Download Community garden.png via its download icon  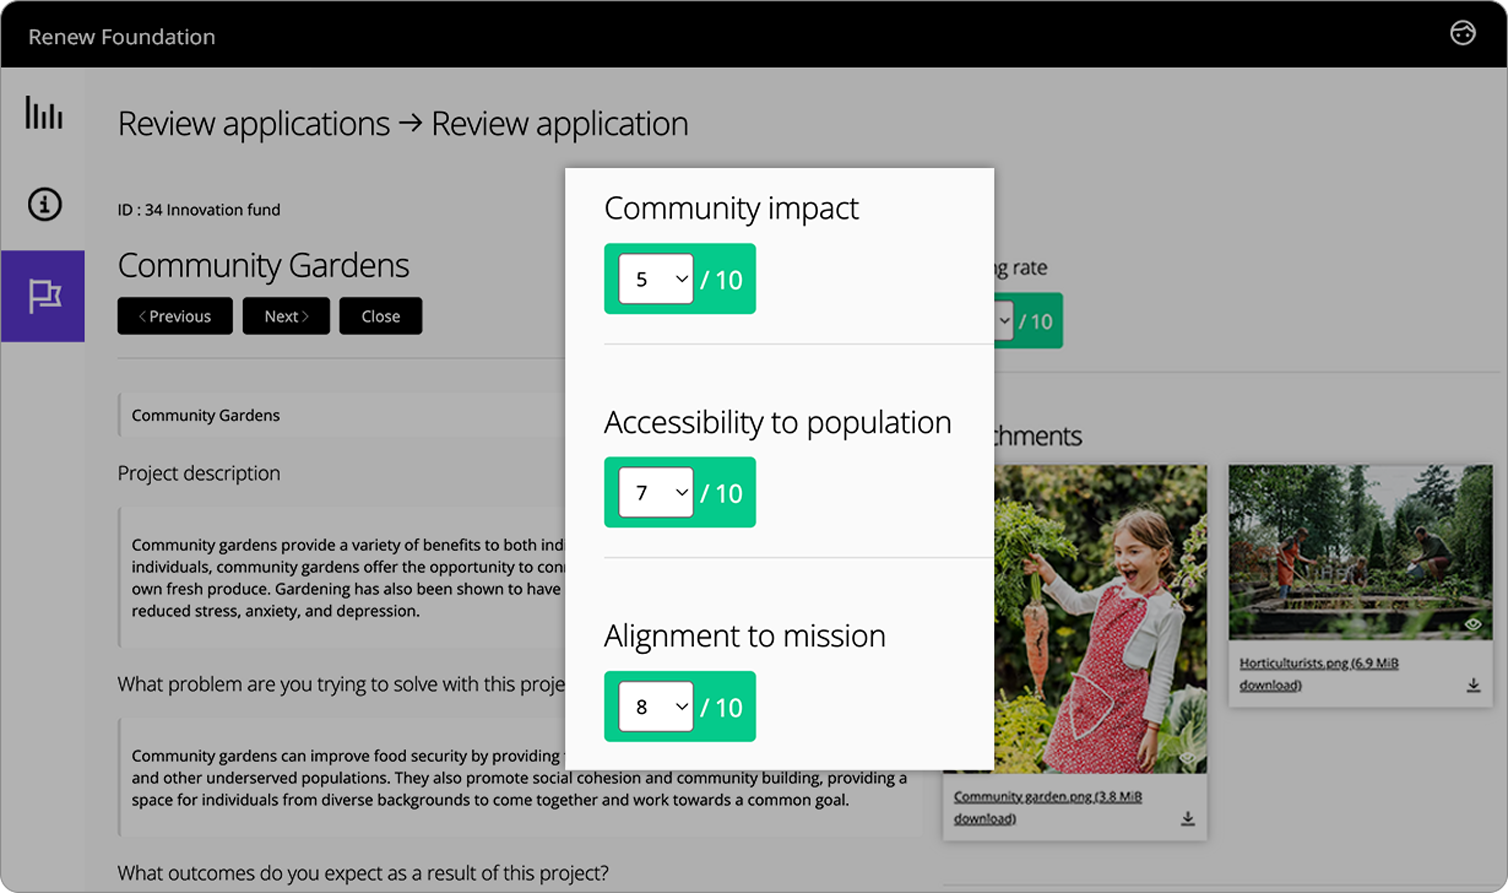[1188, 817]
